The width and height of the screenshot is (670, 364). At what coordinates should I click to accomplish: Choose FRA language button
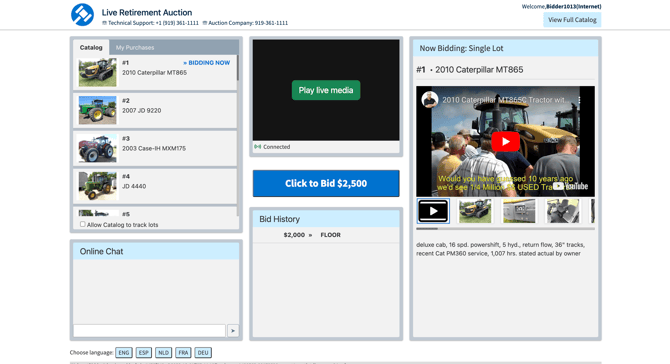point(183,352)
